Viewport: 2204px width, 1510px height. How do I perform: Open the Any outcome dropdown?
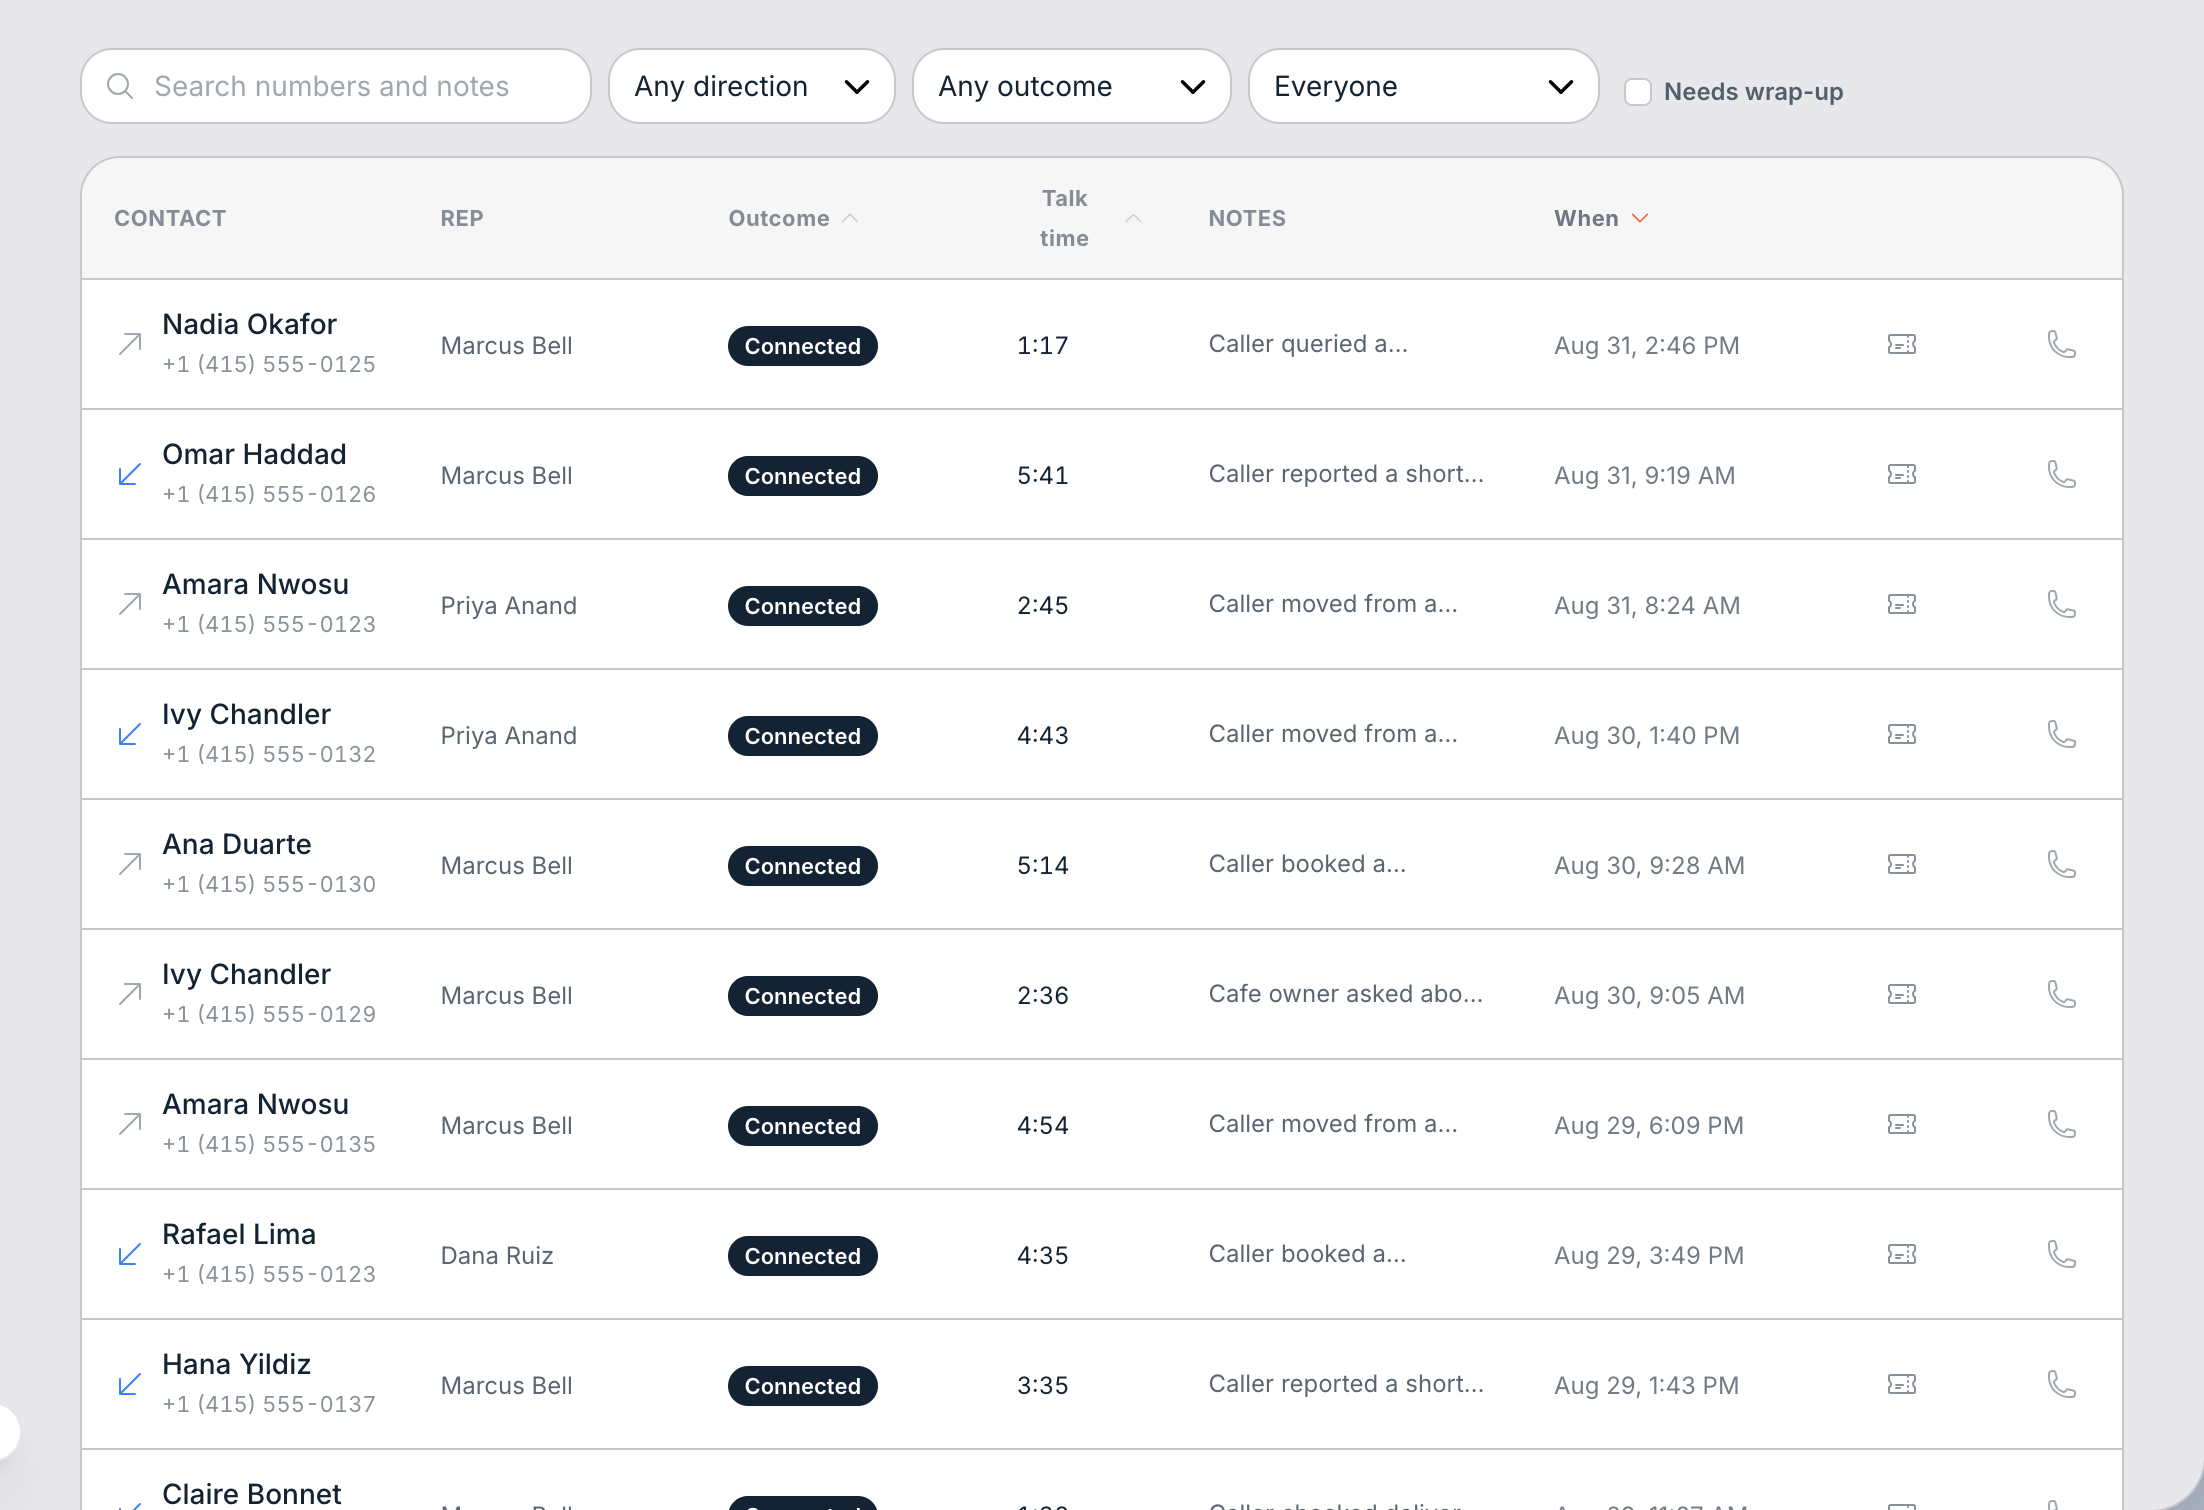[x=1071, y=86]
